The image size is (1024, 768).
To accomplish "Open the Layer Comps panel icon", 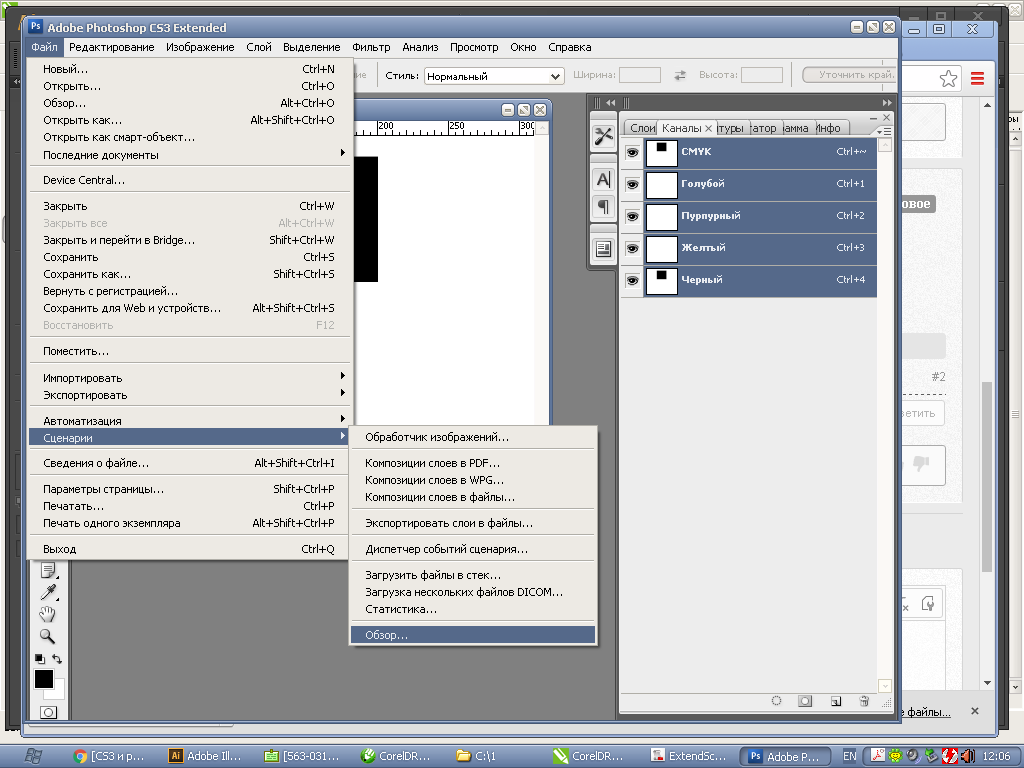I will [x=603, y=249].
